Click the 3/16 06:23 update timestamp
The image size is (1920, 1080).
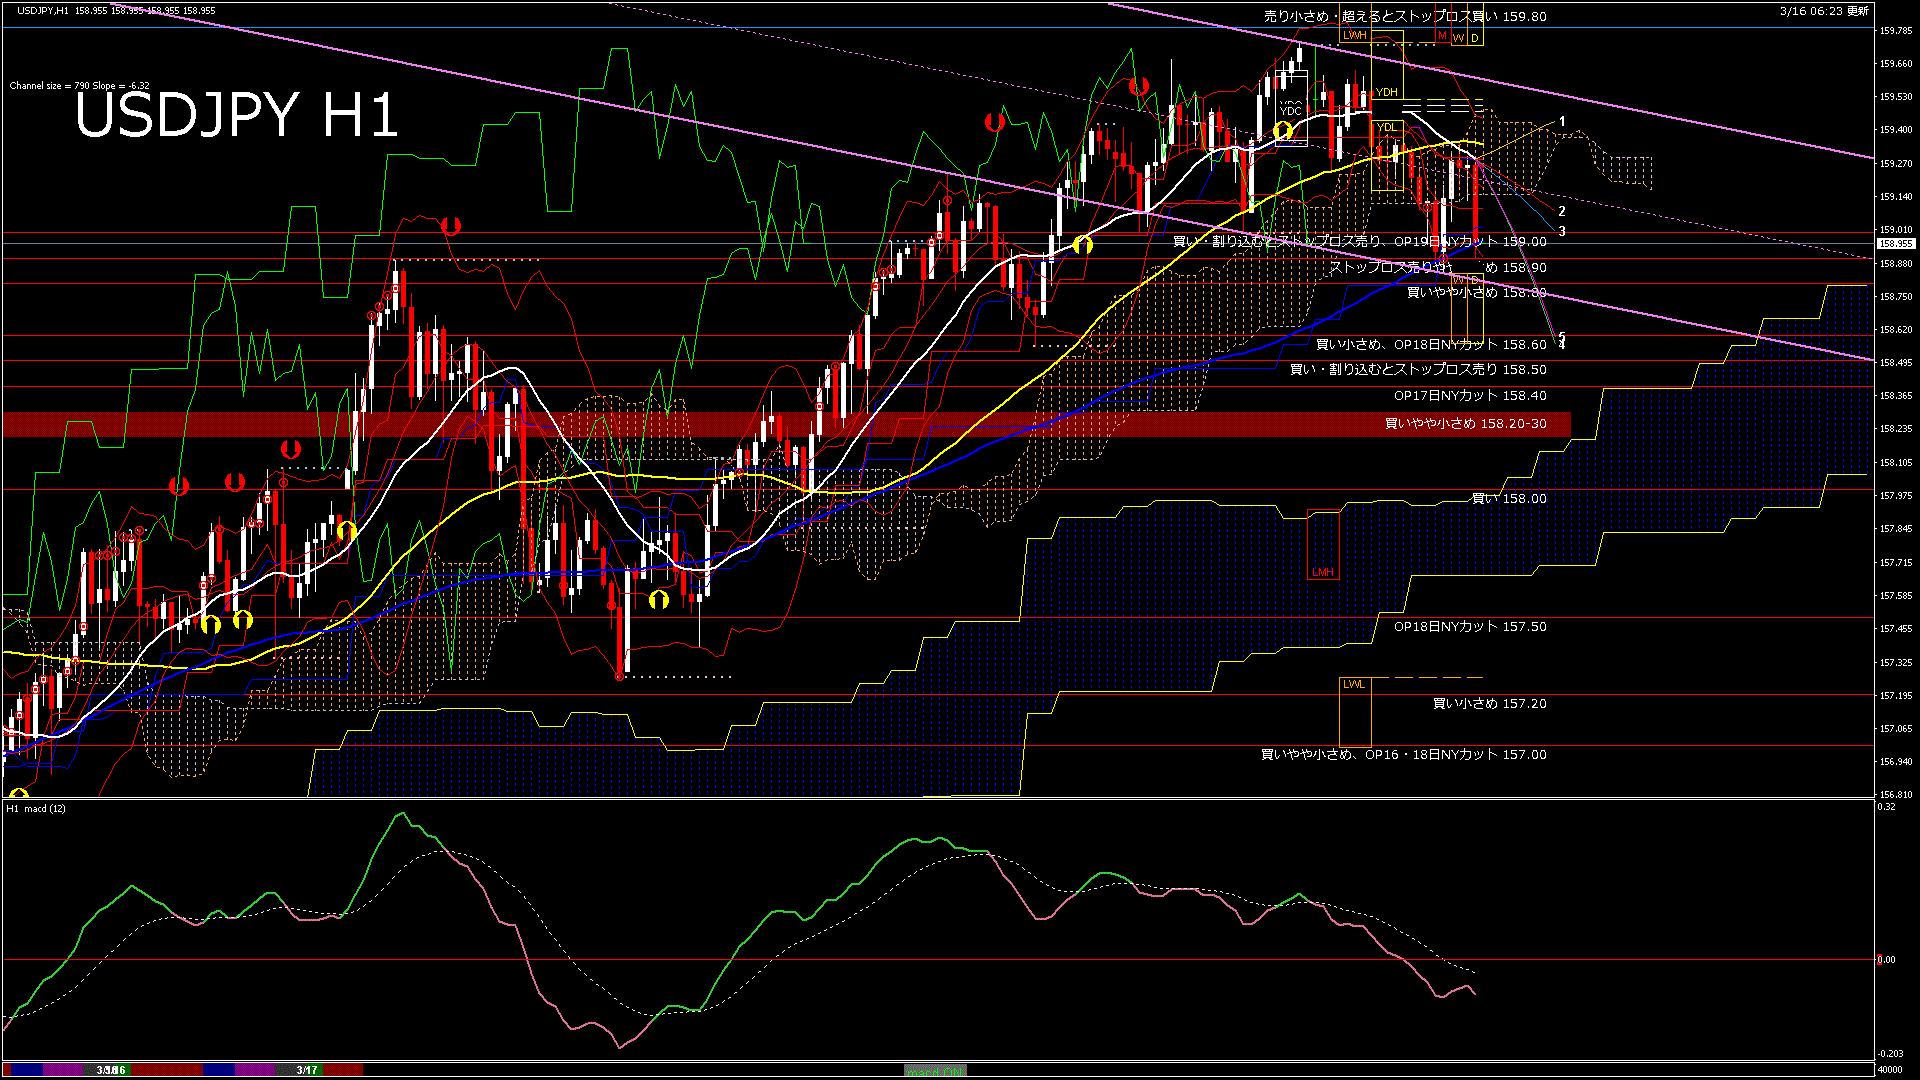[x=1823, y=11]
